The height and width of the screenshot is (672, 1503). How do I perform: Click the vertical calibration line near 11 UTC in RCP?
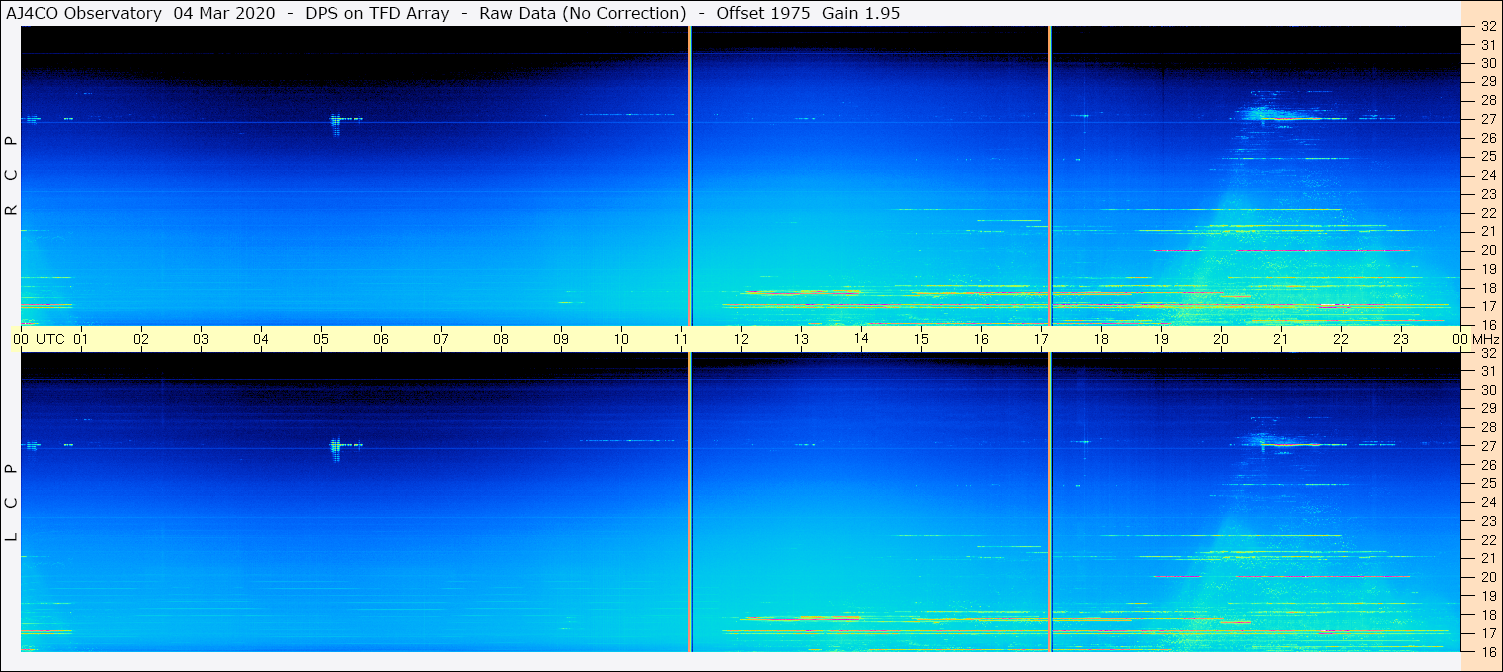click(690, 176)
